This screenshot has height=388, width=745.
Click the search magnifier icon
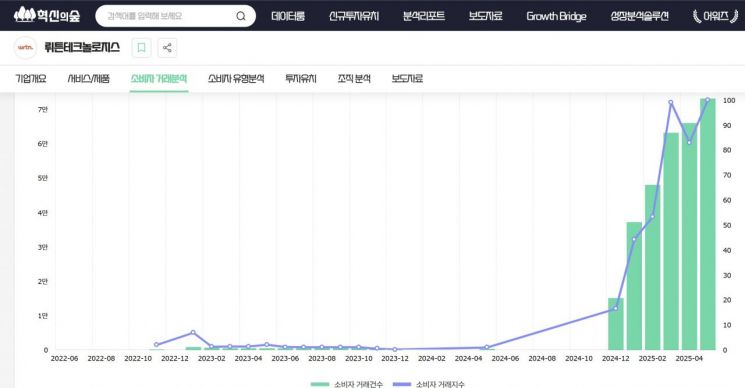coord(241,16)
